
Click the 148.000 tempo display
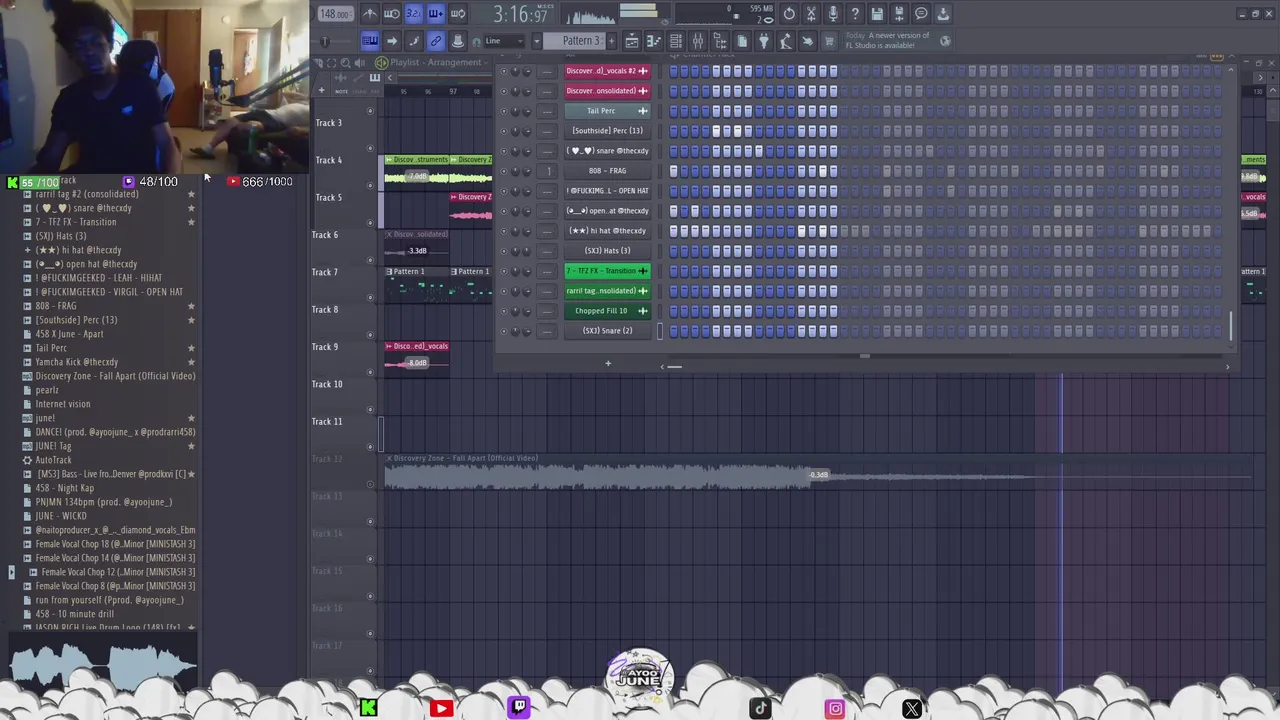pyautogui.click(x=334, y=14)
